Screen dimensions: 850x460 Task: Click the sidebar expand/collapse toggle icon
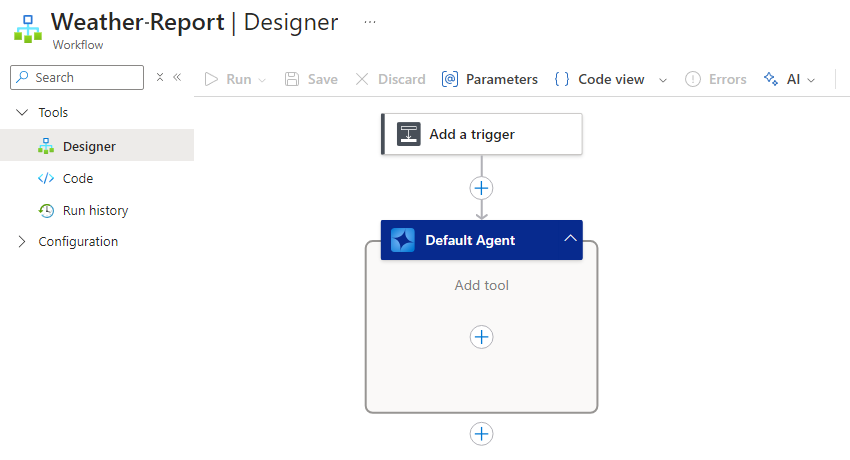coord(160,77)
